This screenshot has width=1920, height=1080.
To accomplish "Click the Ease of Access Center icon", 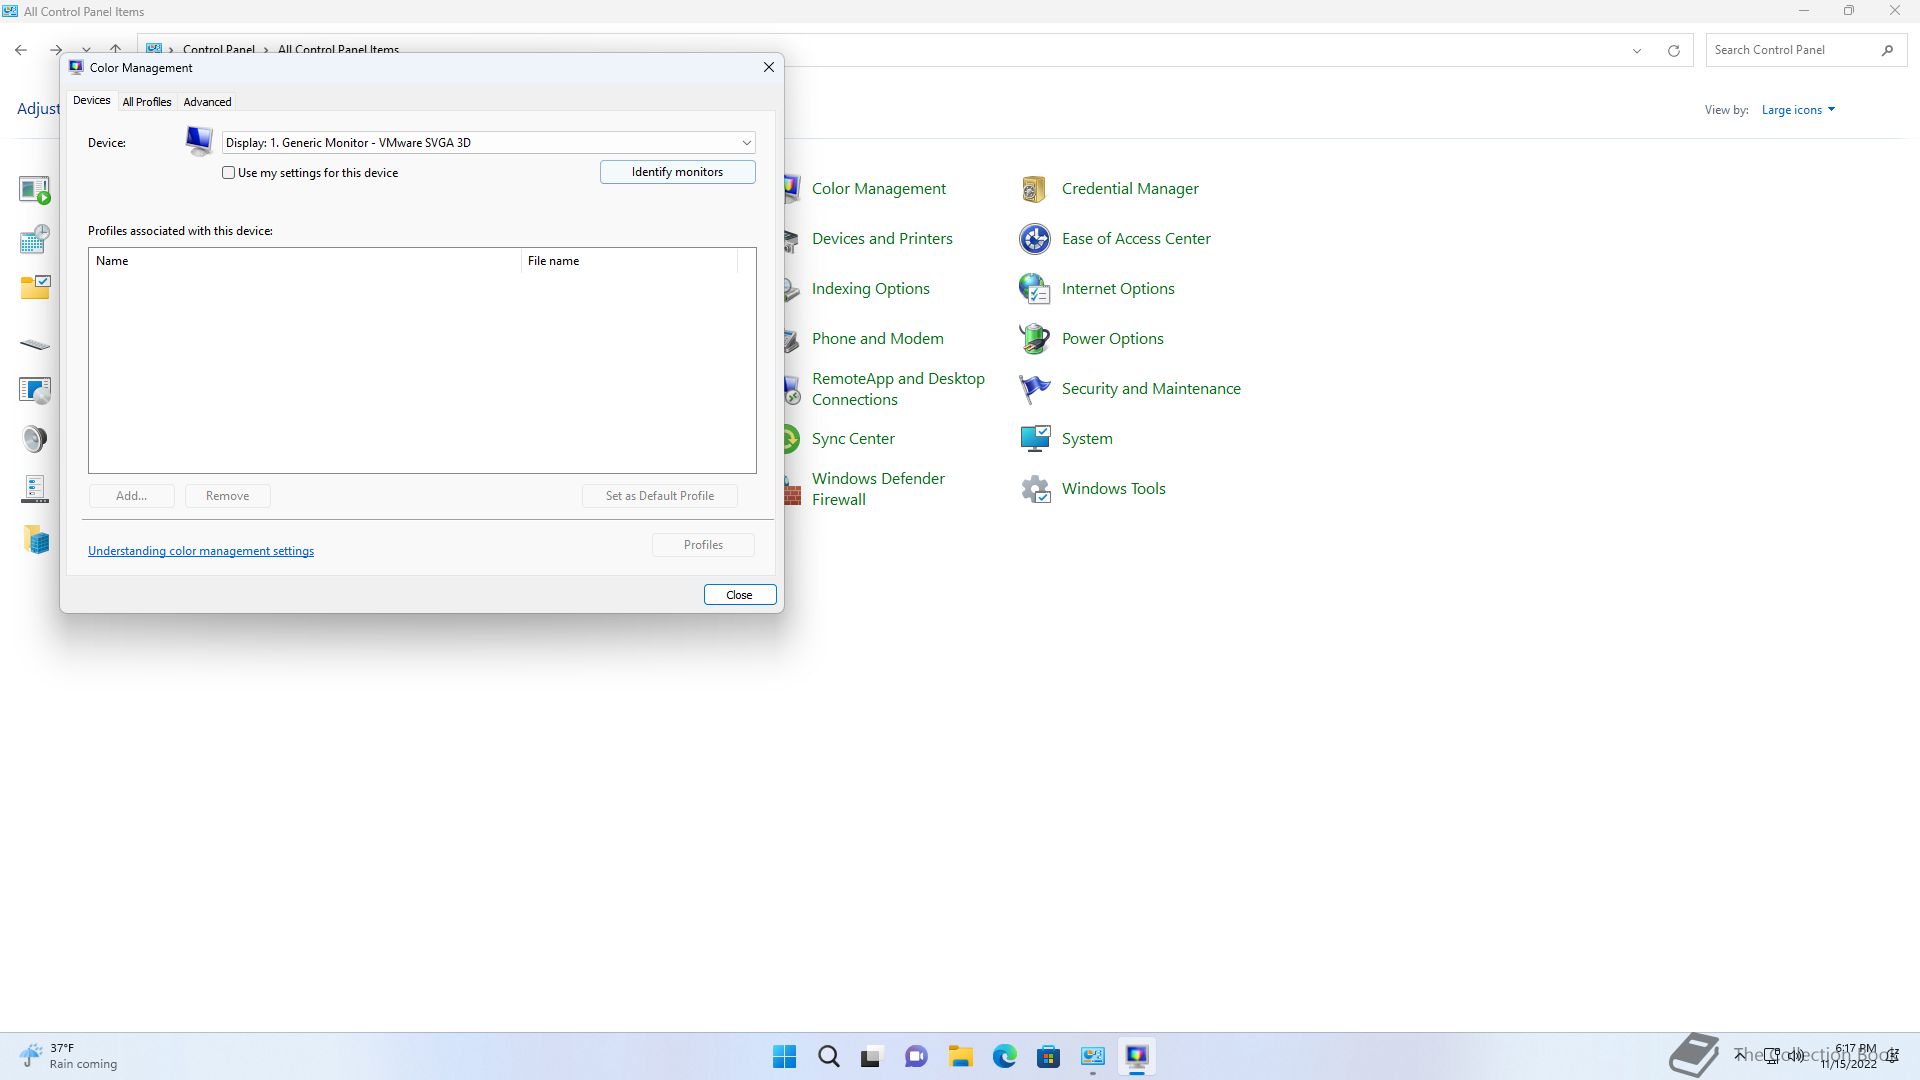I will coord(1034,238).
